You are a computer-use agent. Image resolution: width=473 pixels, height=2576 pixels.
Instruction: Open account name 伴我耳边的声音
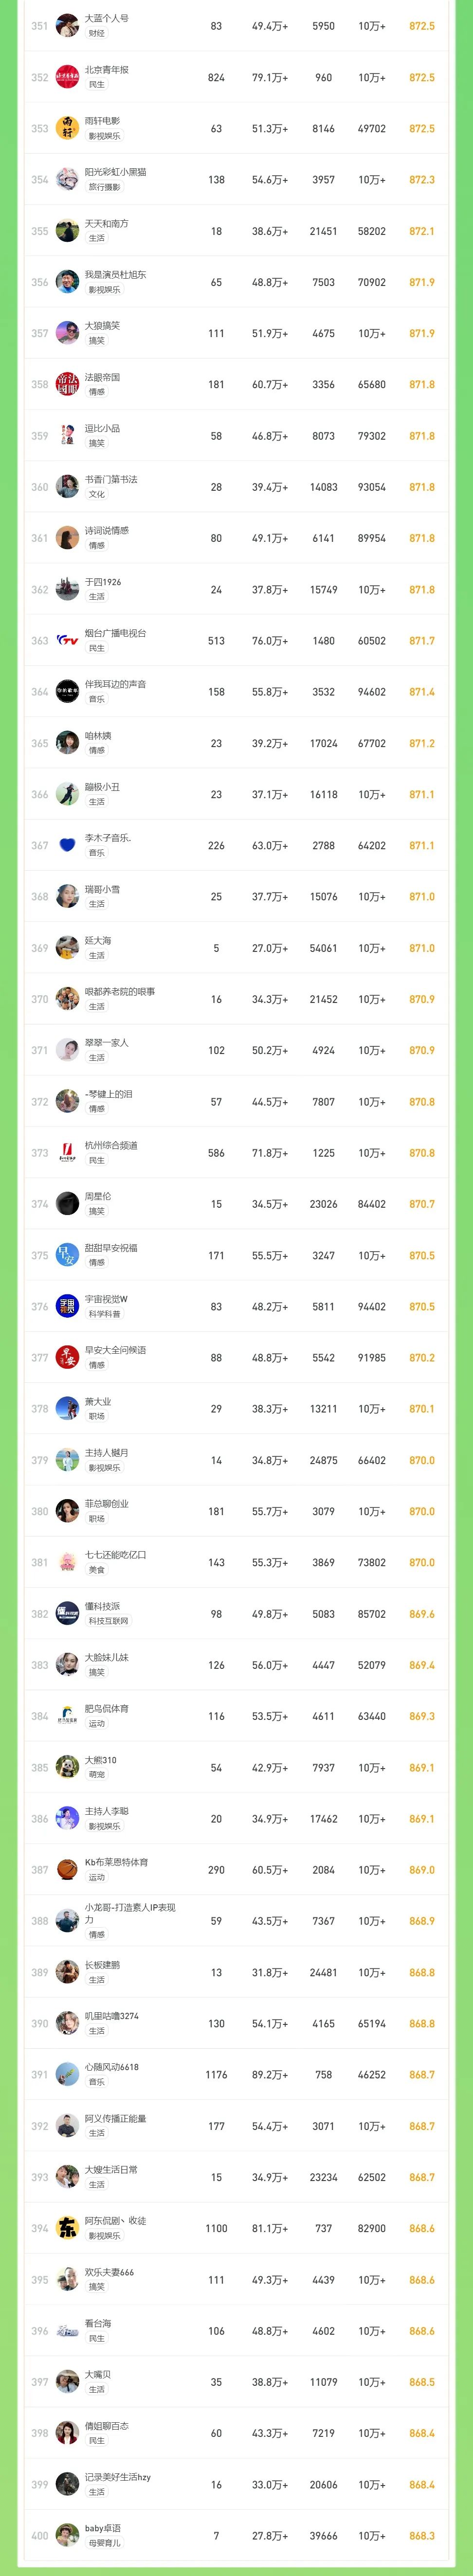coord(115,684)
